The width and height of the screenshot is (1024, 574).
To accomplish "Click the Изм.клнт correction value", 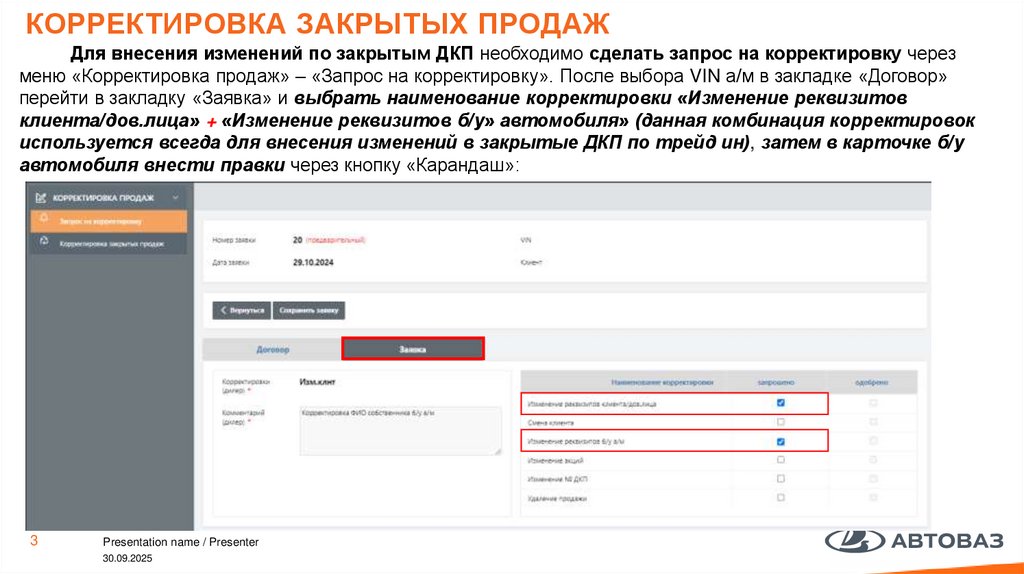I will pyautogui.click(x=317, y=381).
